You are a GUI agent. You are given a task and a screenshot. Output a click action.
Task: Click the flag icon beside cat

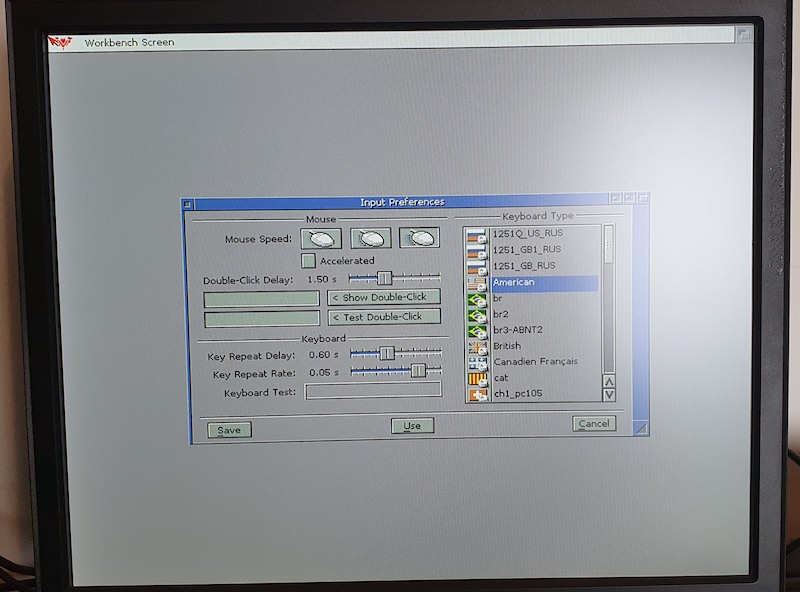click(x=477, y=378)
